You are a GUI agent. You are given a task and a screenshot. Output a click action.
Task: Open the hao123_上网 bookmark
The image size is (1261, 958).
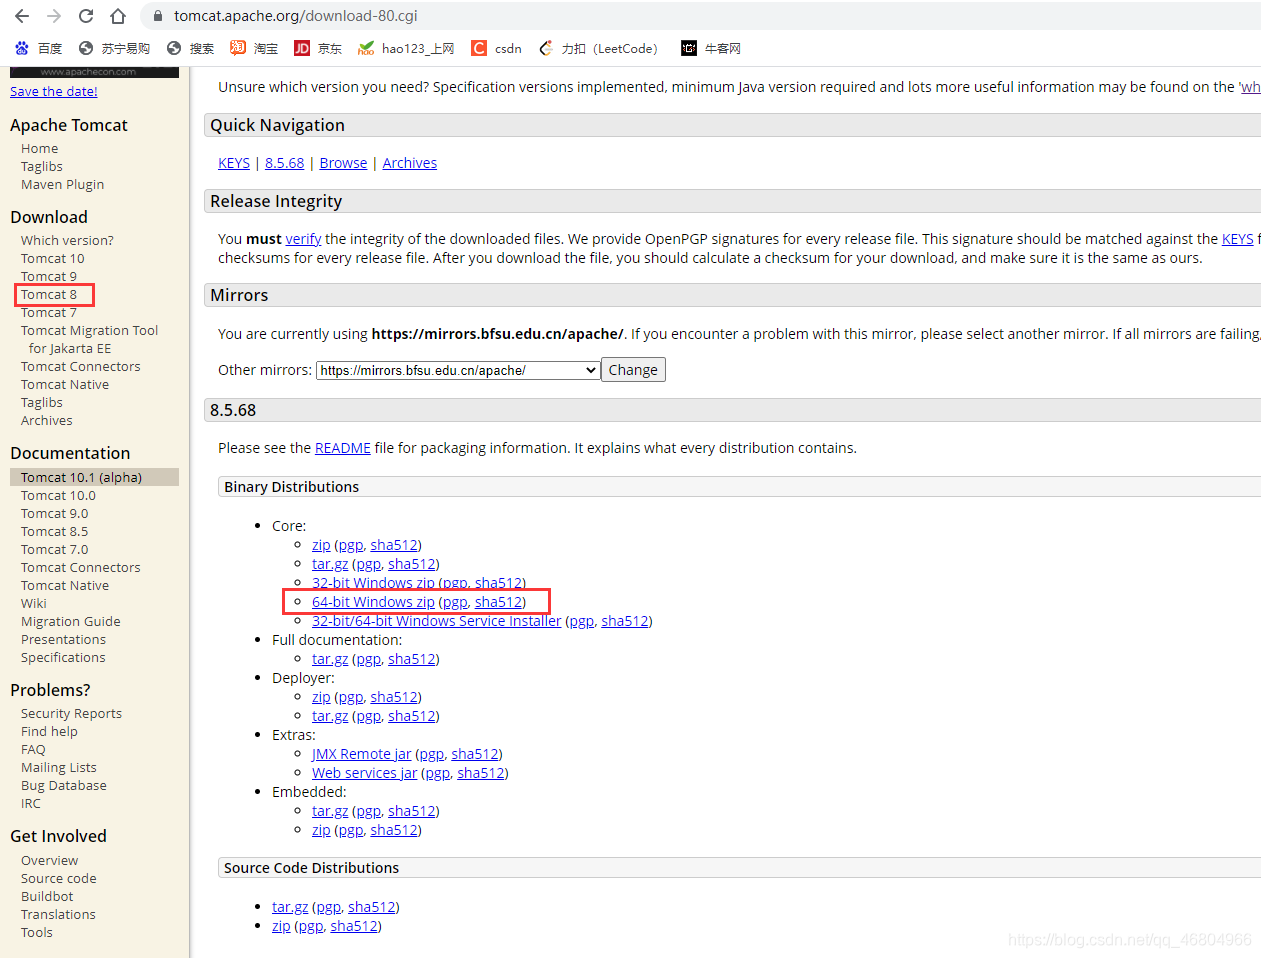point(406,48)
